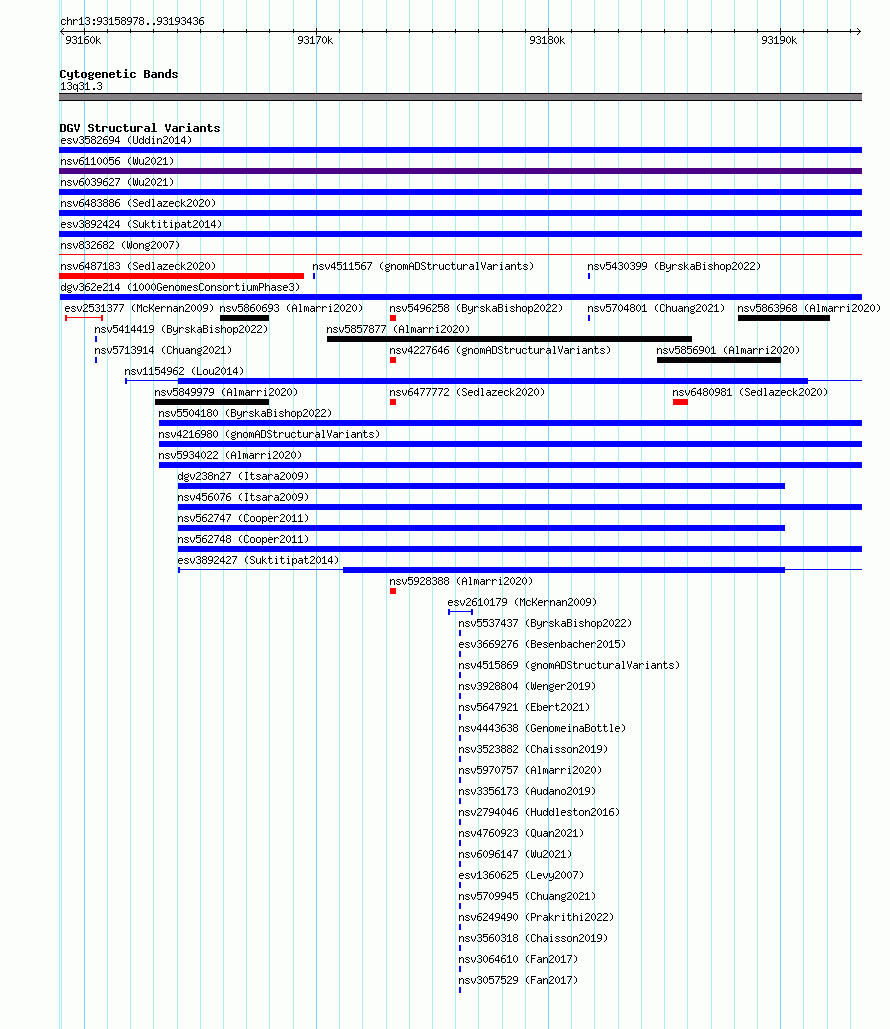Click nsv832682 (Wong2007) label
The image size is (890, 1029).
pyautogui.click(x=120, y=245)
